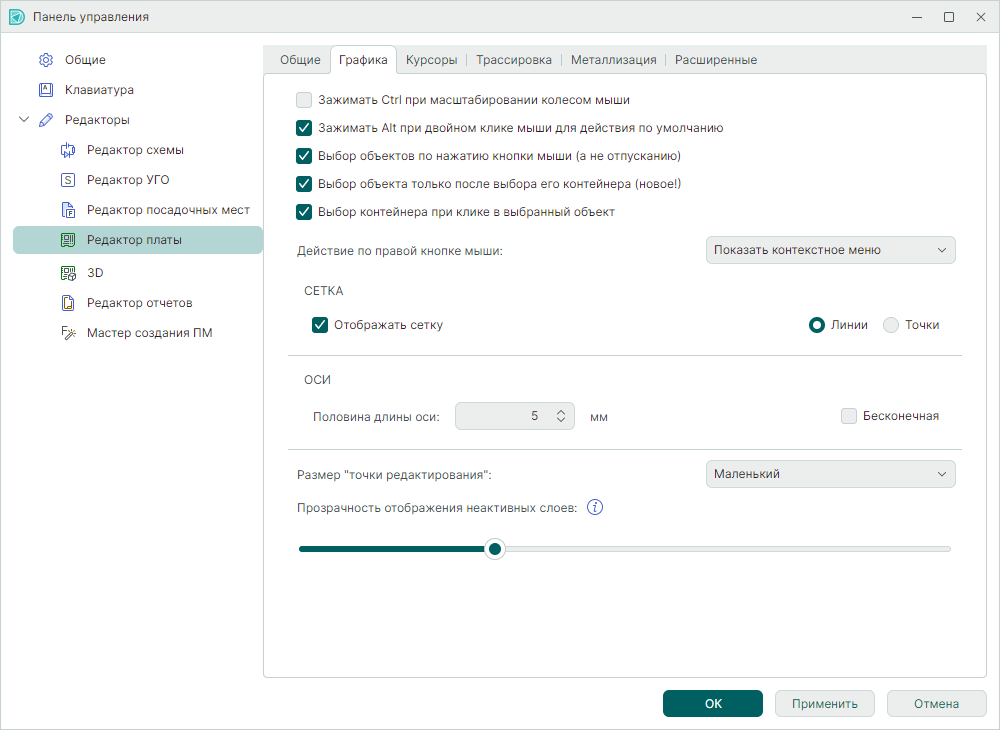1000x730 pixels.
Task: Click the 3D section icon
Action: click(x=68, y=273)
